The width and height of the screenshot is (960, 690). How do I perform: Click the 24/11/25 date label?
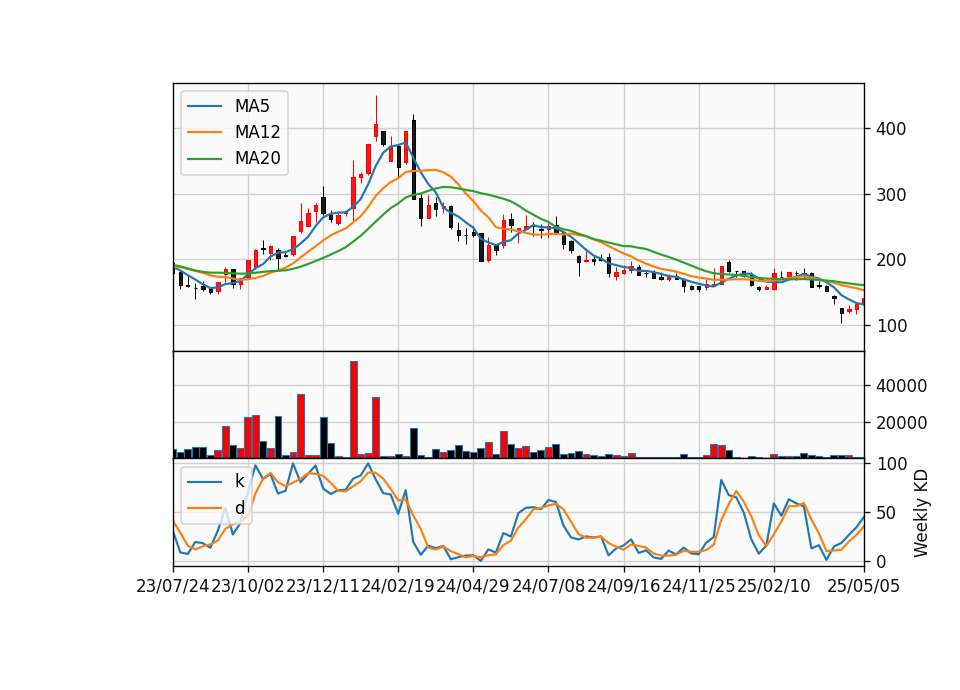pos(699,586)
